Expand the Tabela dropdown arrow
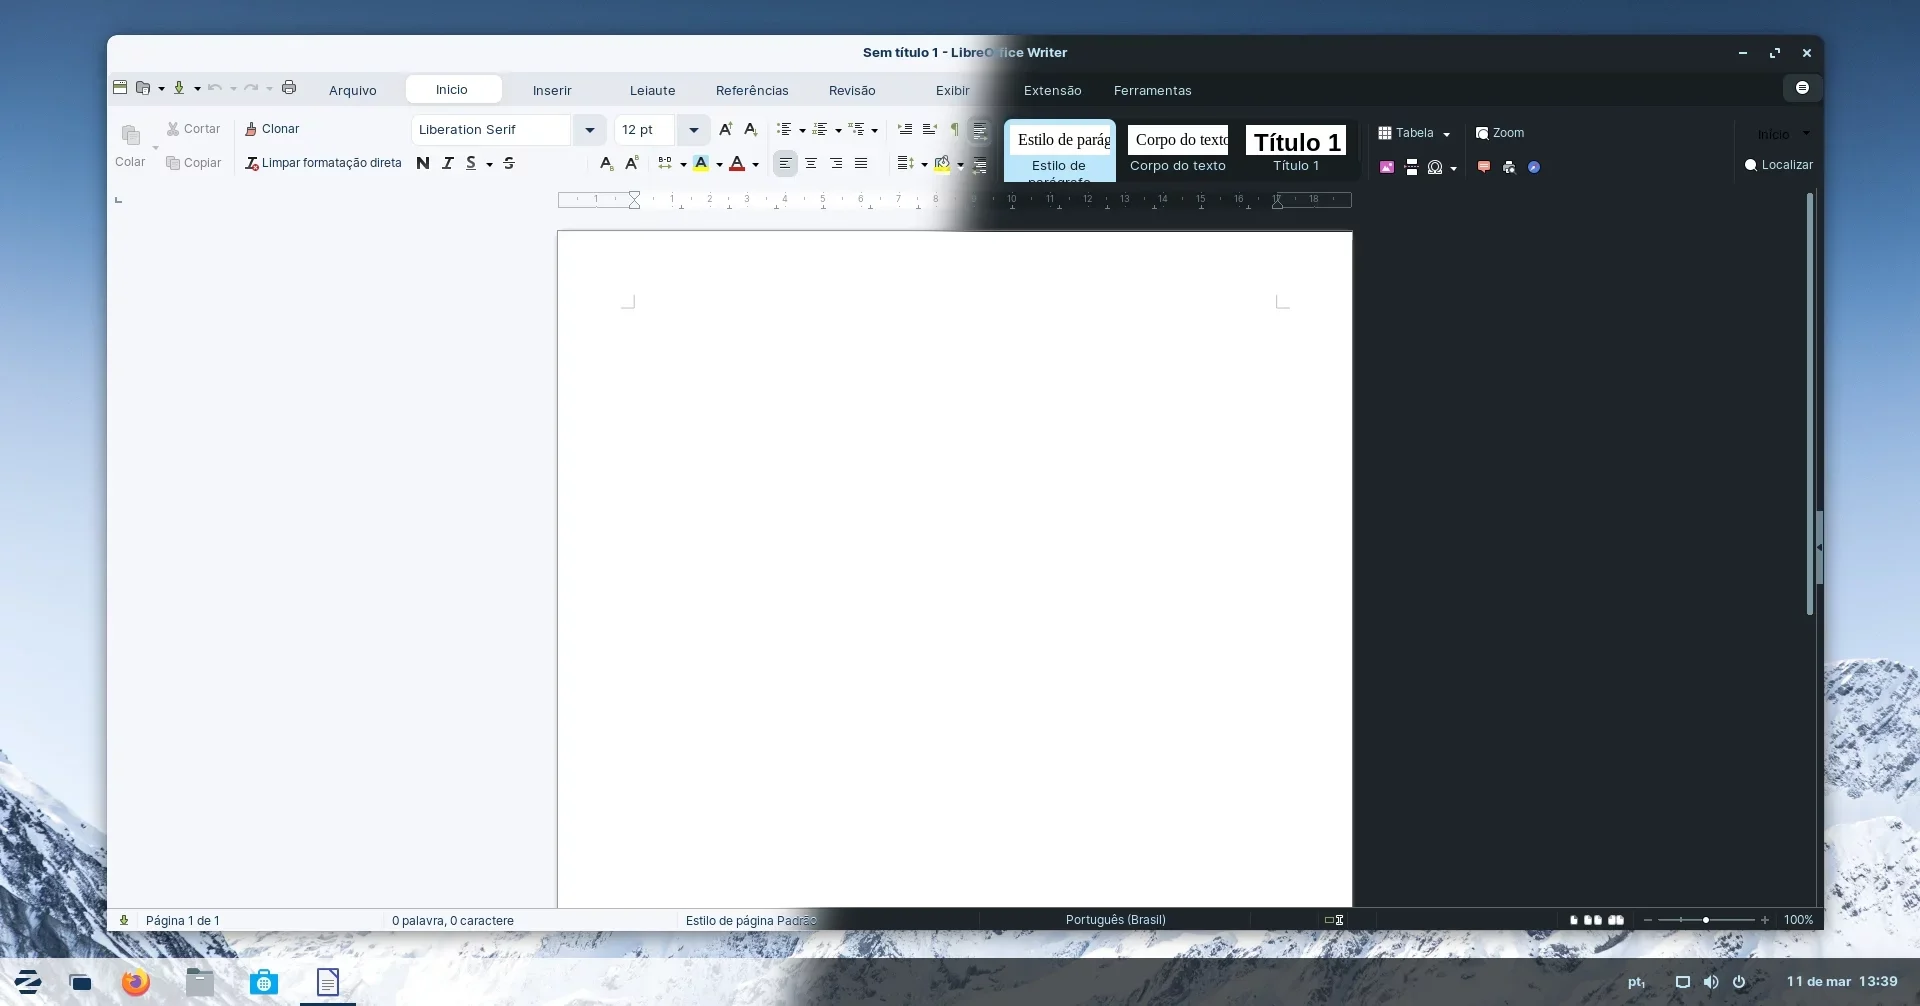 pos(1446,134)
